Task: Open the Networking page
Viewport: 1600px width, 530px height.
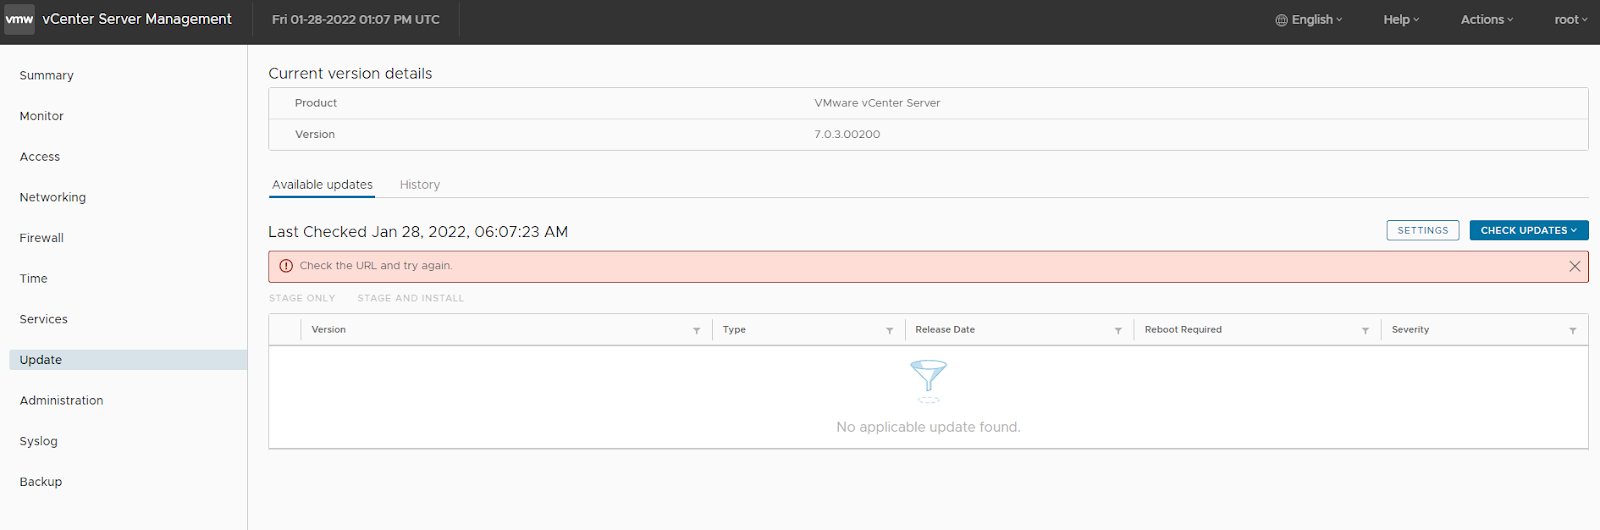Action: pos(53,198)
